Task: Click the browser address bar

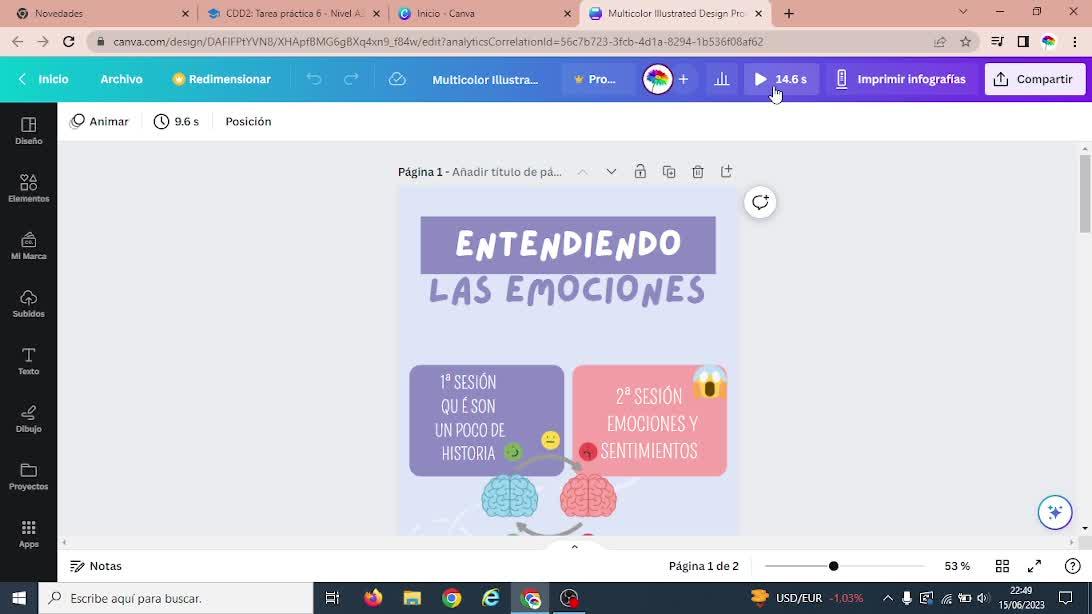Action: (x=515, y=42)
